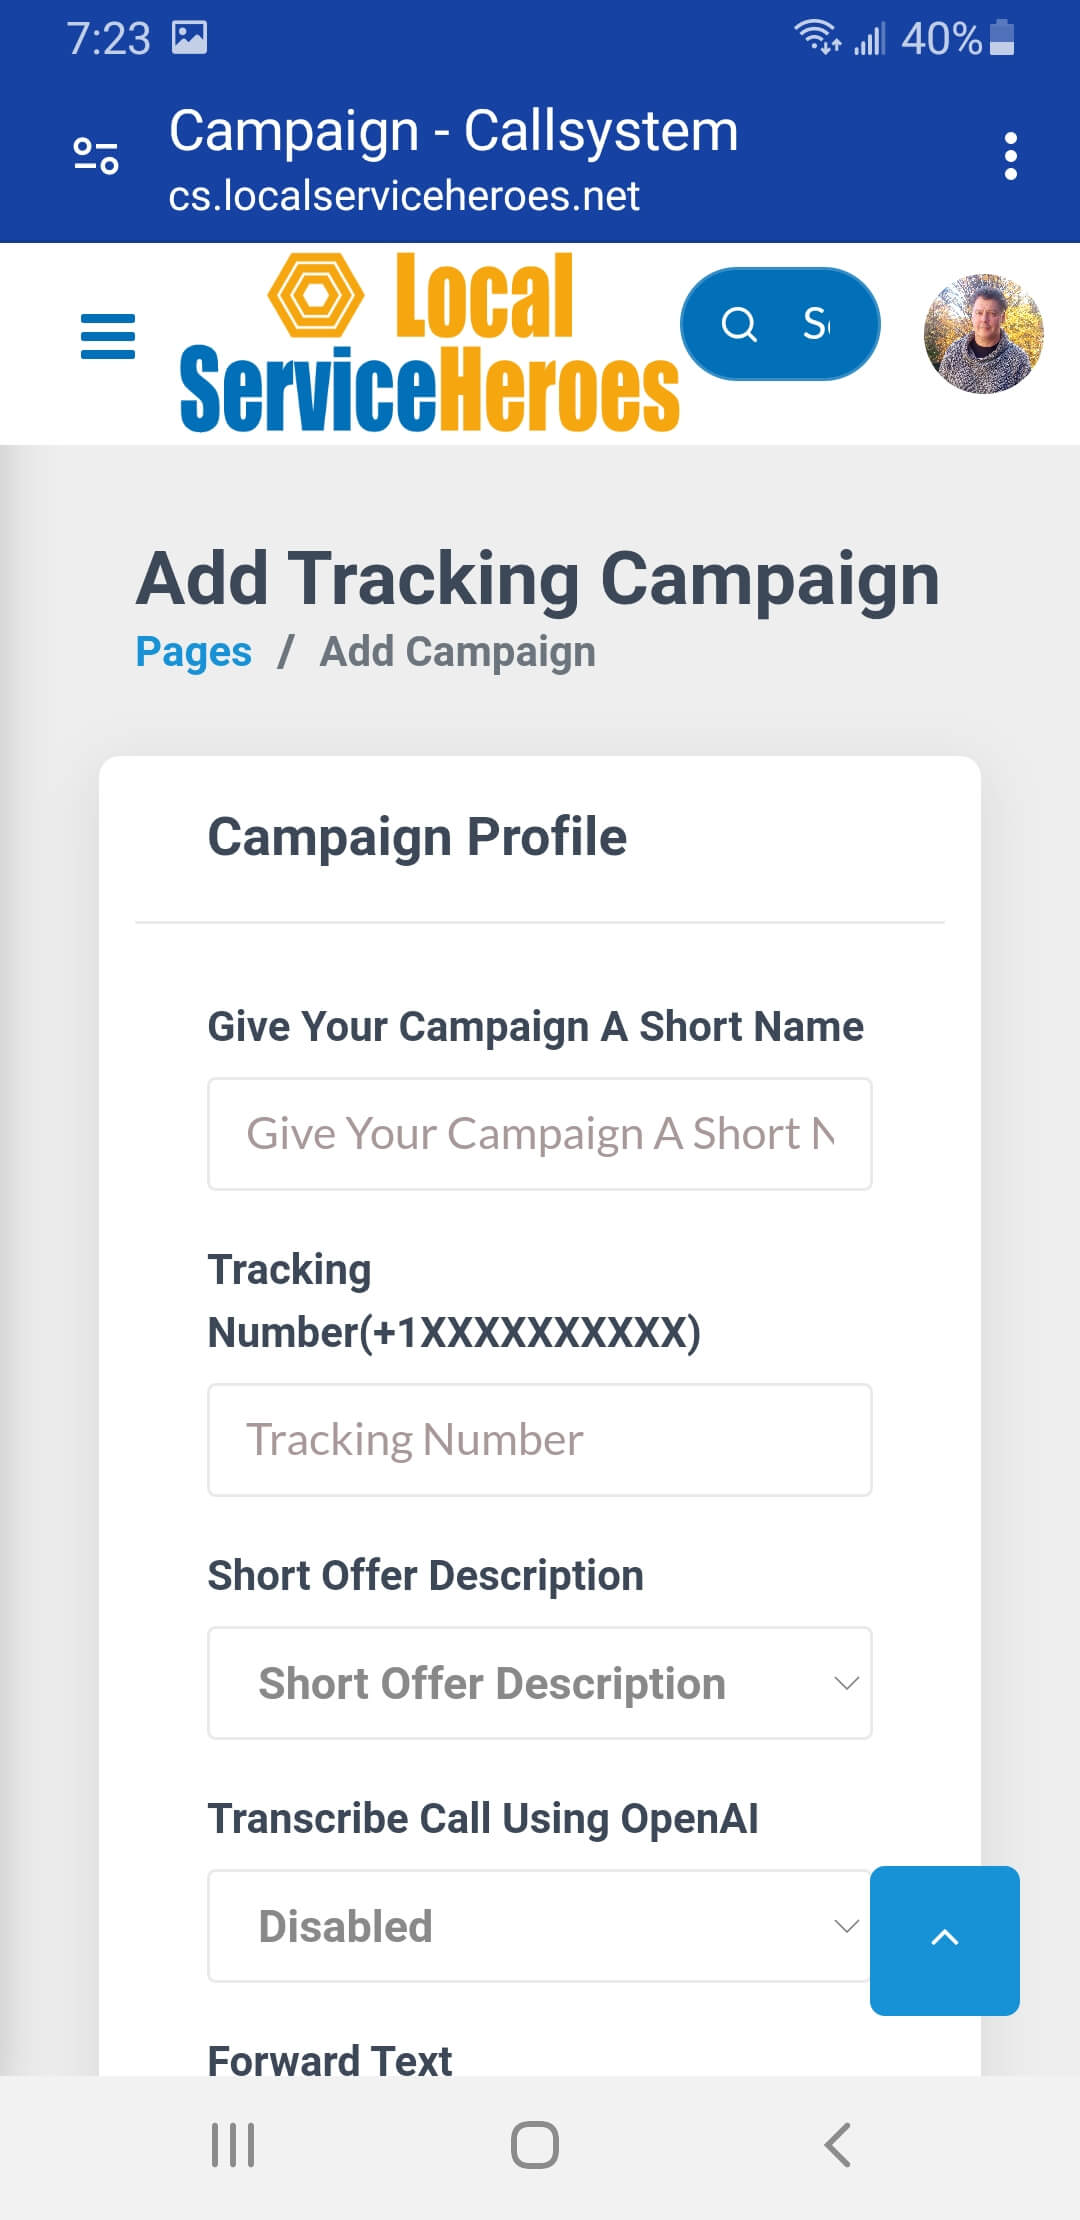Open the browser three-dot overflow menu
Image resolution: width=1080 pixels, height=2220 pixels.
1010,156
